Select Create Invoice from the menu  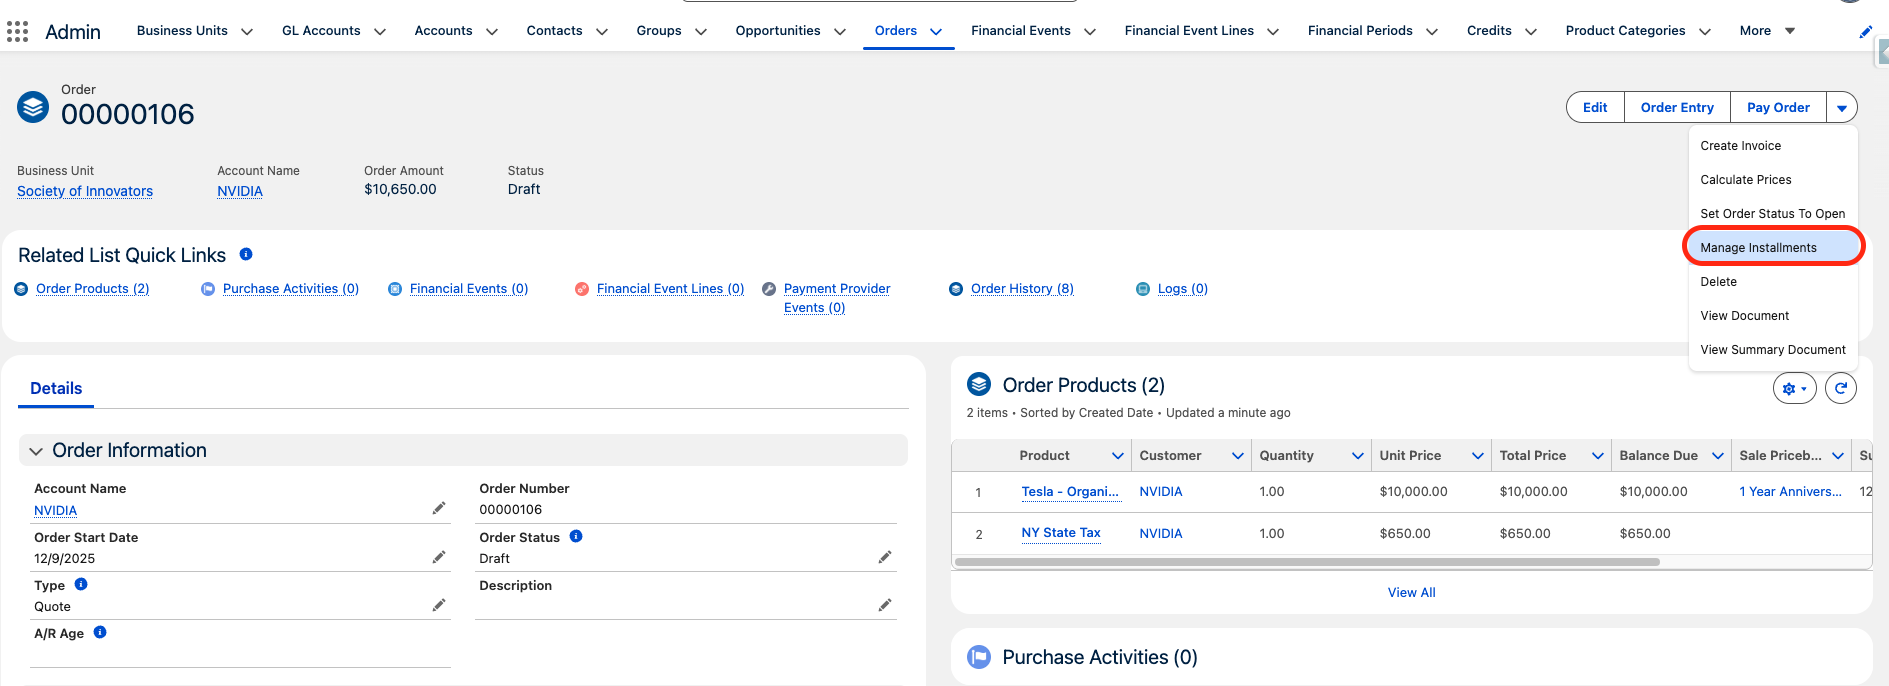[1773, 146]
